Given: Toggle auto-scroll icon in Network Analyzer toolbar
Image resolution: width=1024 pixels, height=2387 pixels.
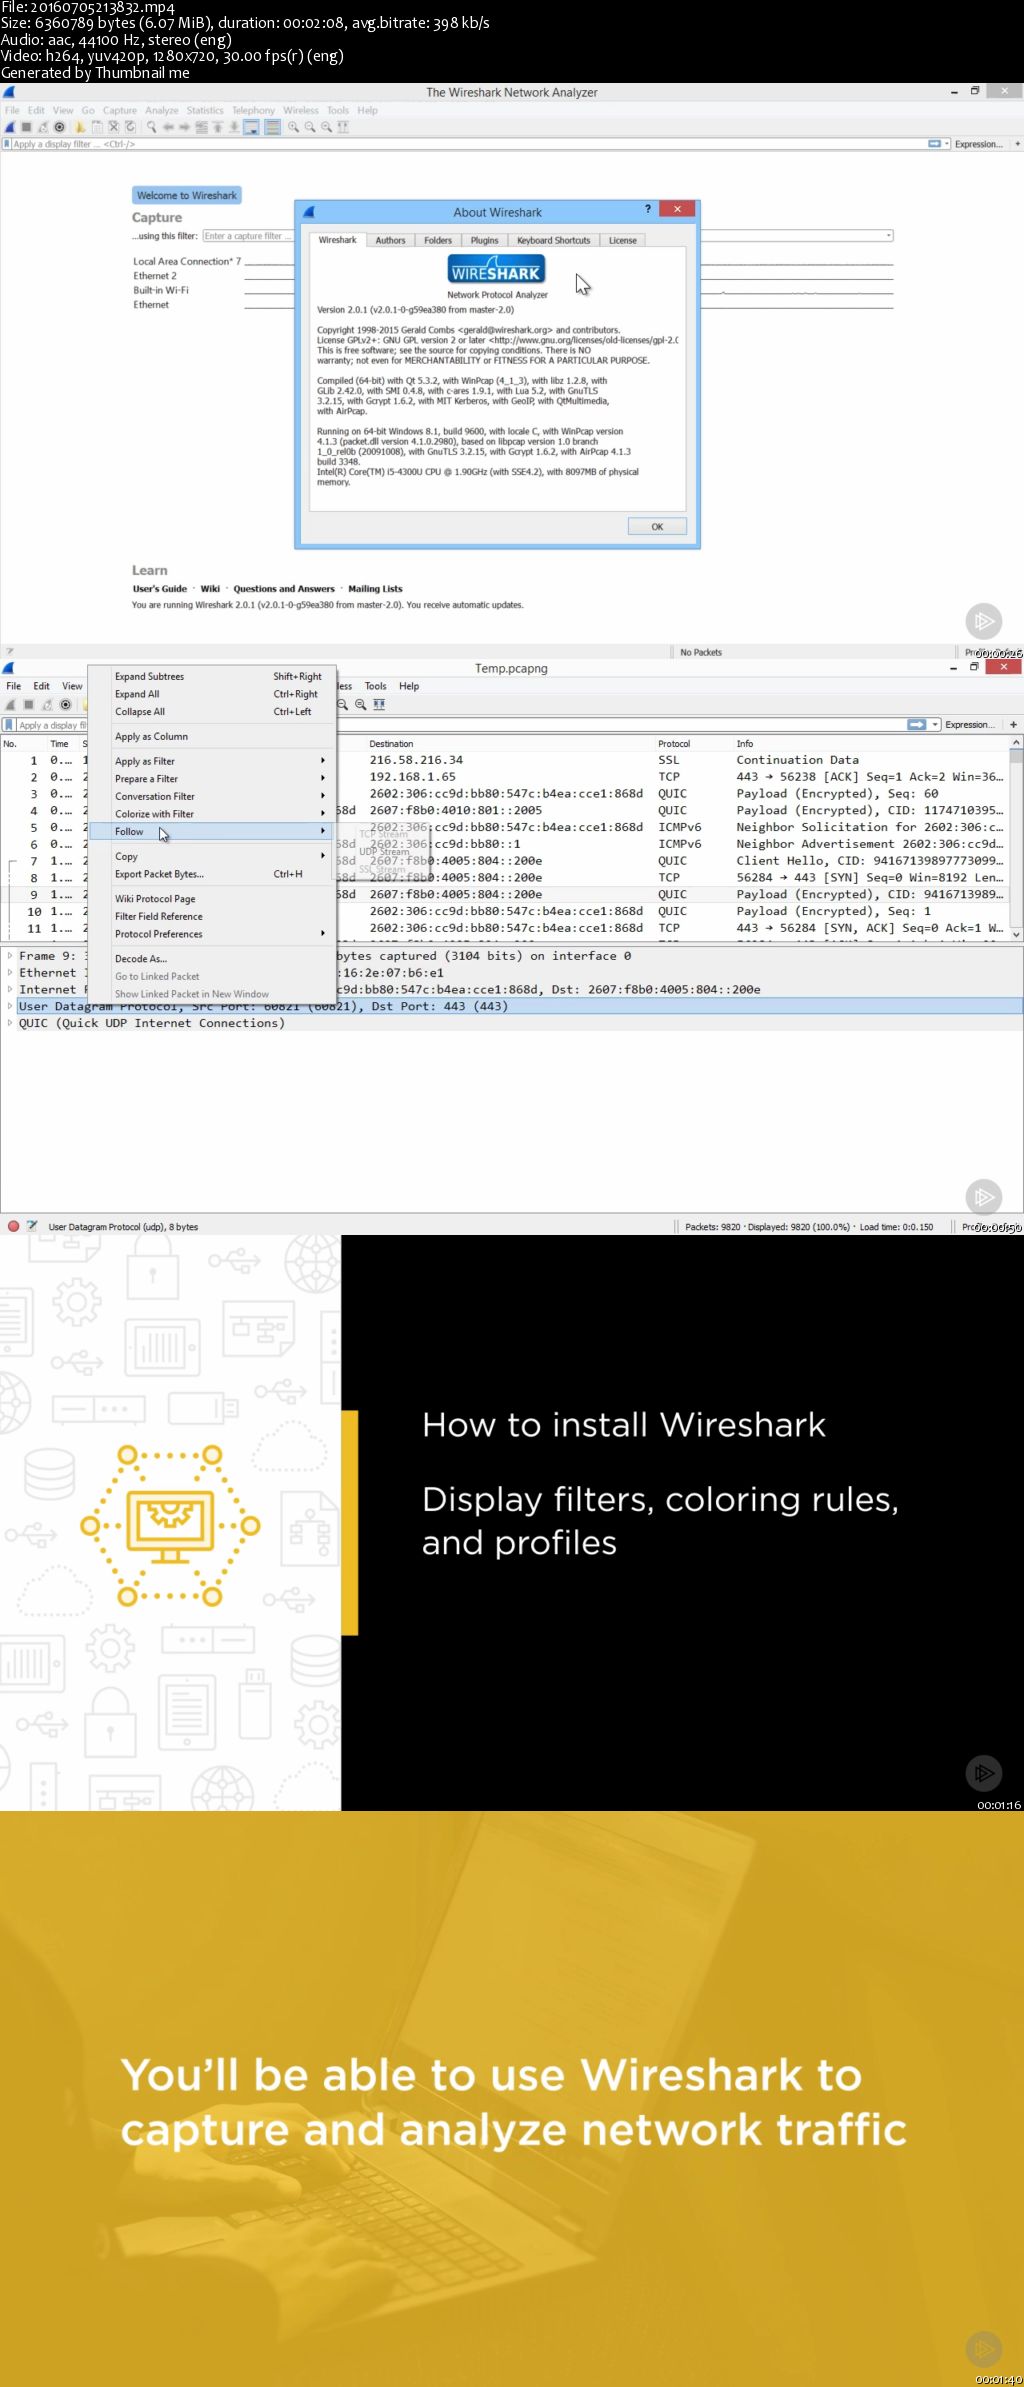Looking at the screenshot, I should coord(251,127).
